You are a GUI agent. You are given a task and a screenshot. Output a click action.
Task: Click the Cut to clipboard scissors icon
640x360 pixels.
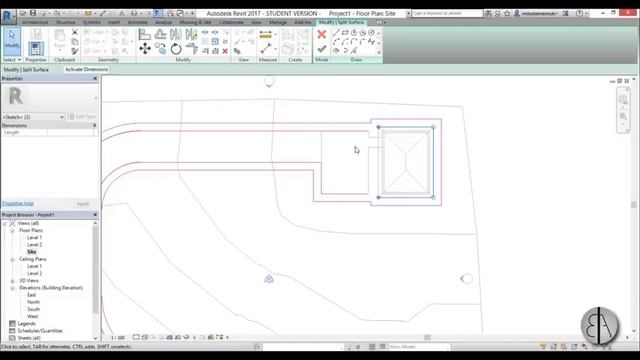tap(75, 32)
